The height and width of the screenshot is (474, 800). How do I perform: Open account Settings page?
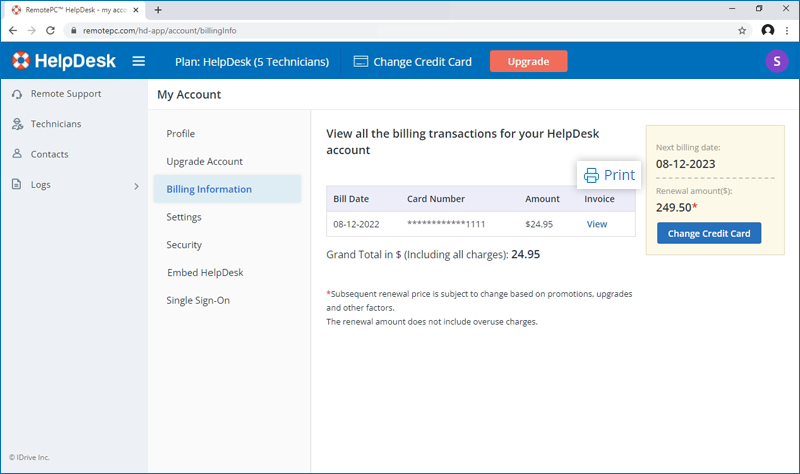[x=184, y=217]
